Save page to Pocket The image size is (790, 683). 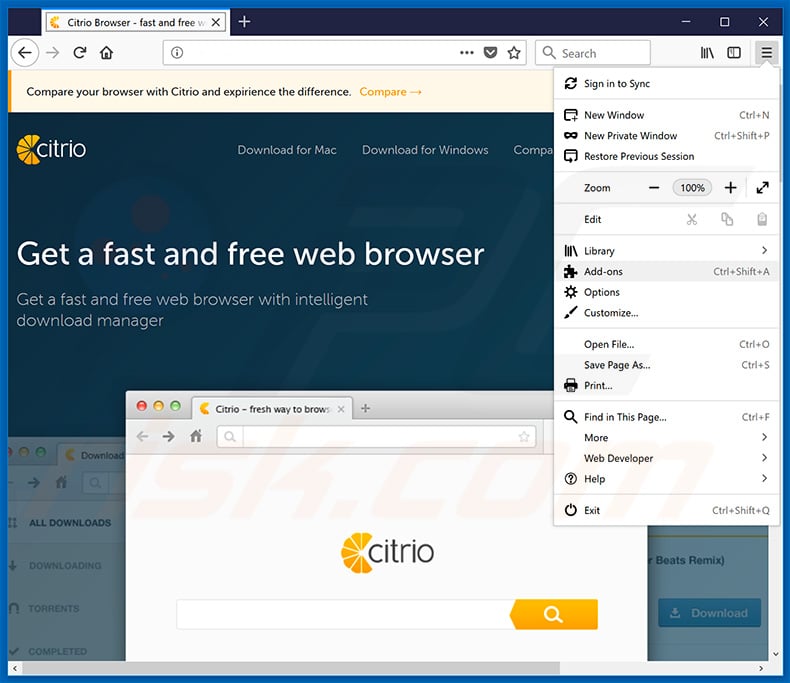click(490, 52)
